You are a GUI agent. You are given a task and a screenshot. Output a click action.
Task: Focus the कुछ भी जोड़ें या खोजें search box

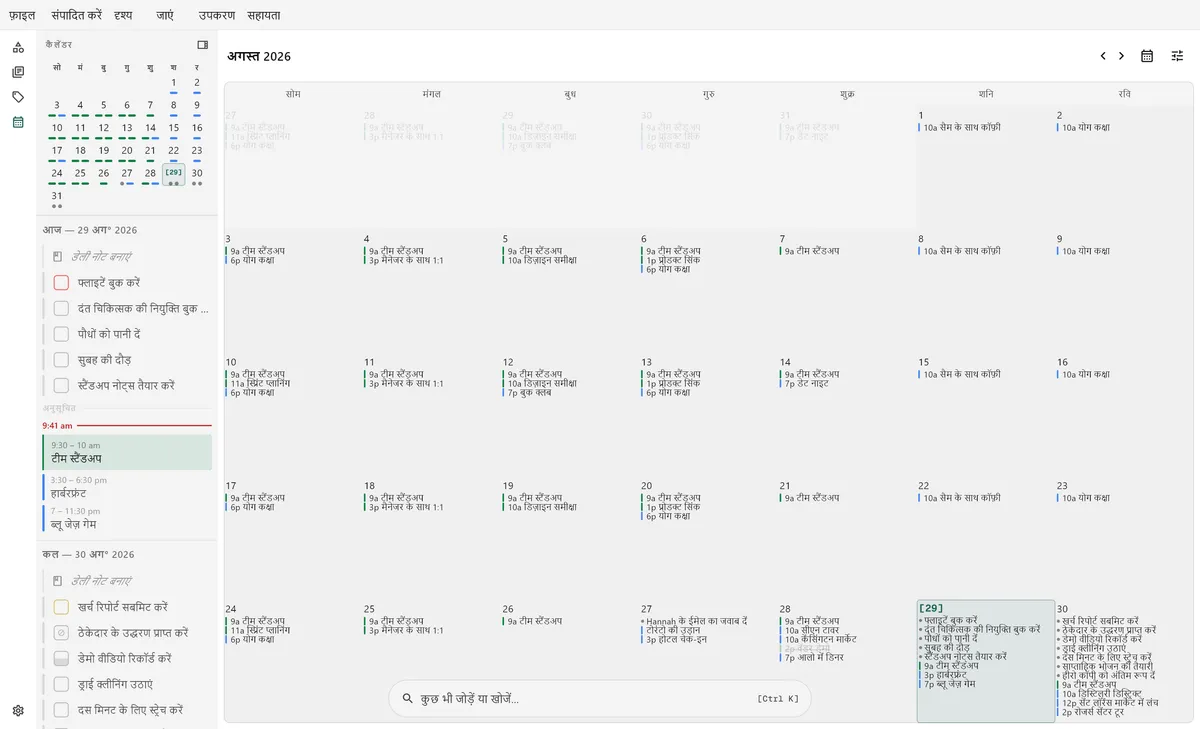point(600,698)
